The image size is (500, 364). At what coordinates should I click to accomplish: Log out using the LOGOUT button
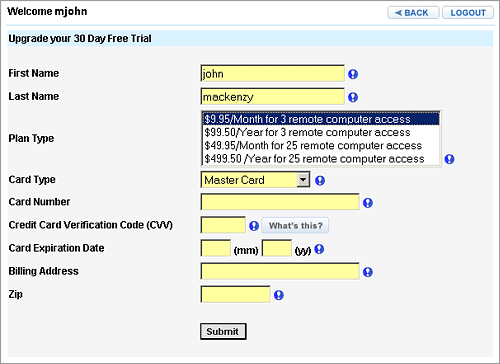pyautogui.click(x=468, y=13)
